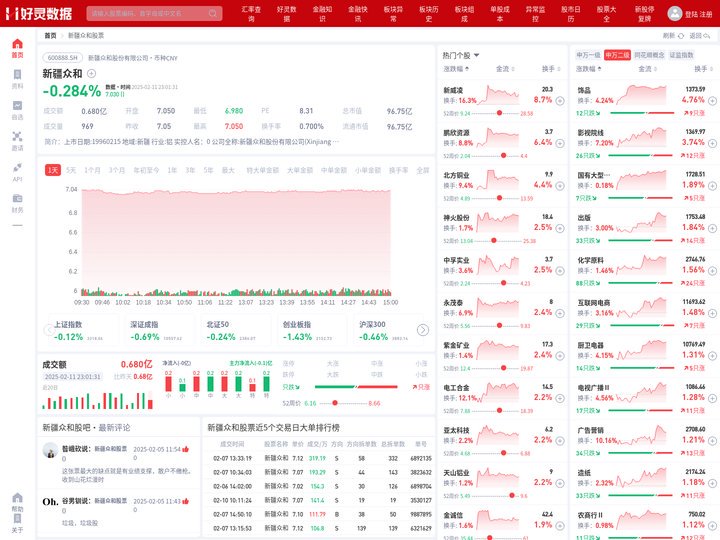Sort hot stocks by 金流
Image resolution: width=720 pixels, height=540 pixels.
tap(505, 69)
